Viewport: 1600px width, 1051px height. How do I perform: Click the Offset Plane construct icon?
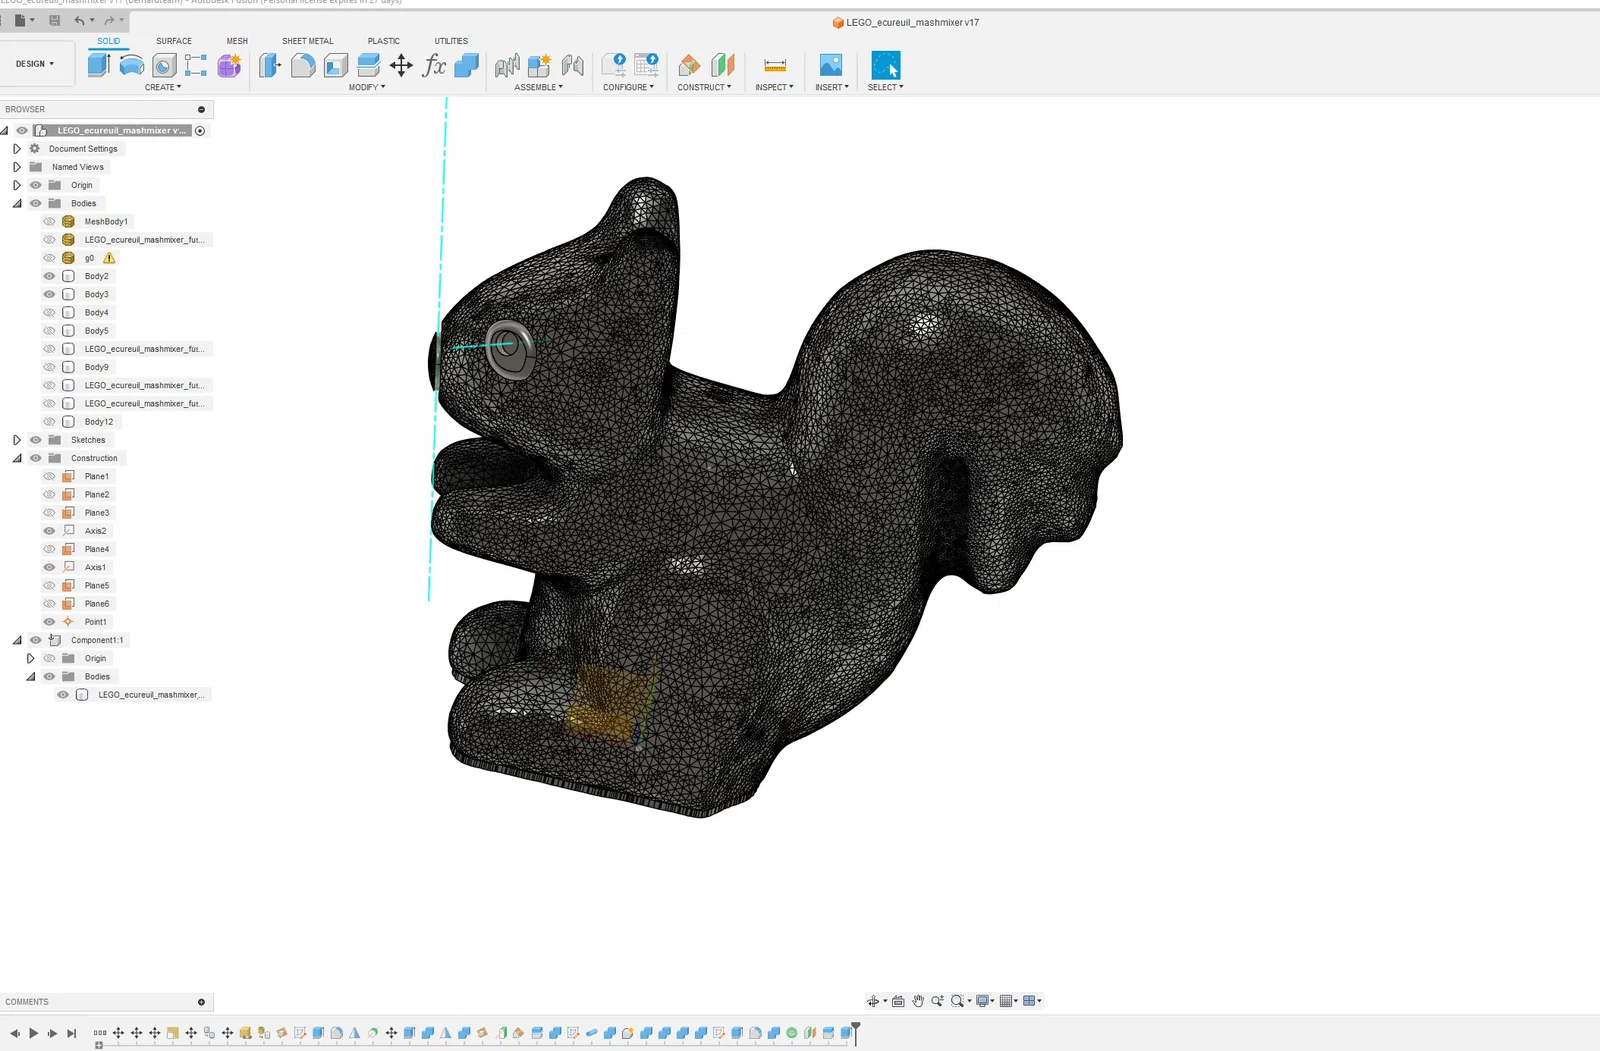[x=689, y=65]
